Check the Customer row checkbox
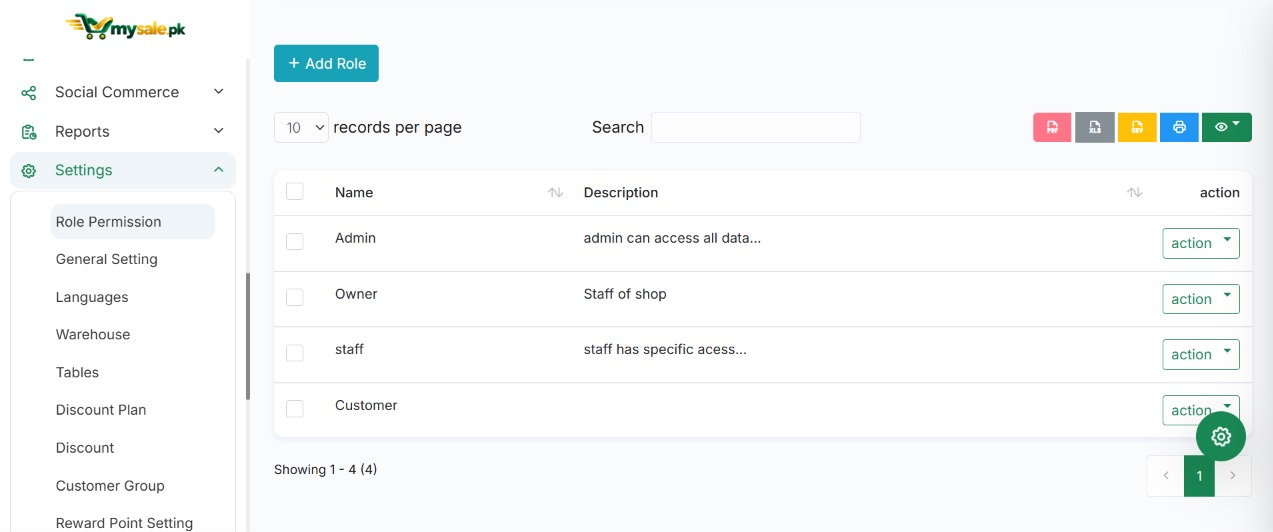The width and height of the screenshot is (1273, 532). click(294, 408)
